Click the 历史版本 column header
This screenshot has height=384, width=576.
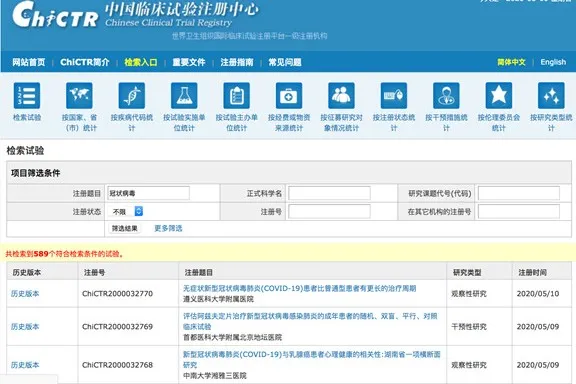(x=26, y=272)
